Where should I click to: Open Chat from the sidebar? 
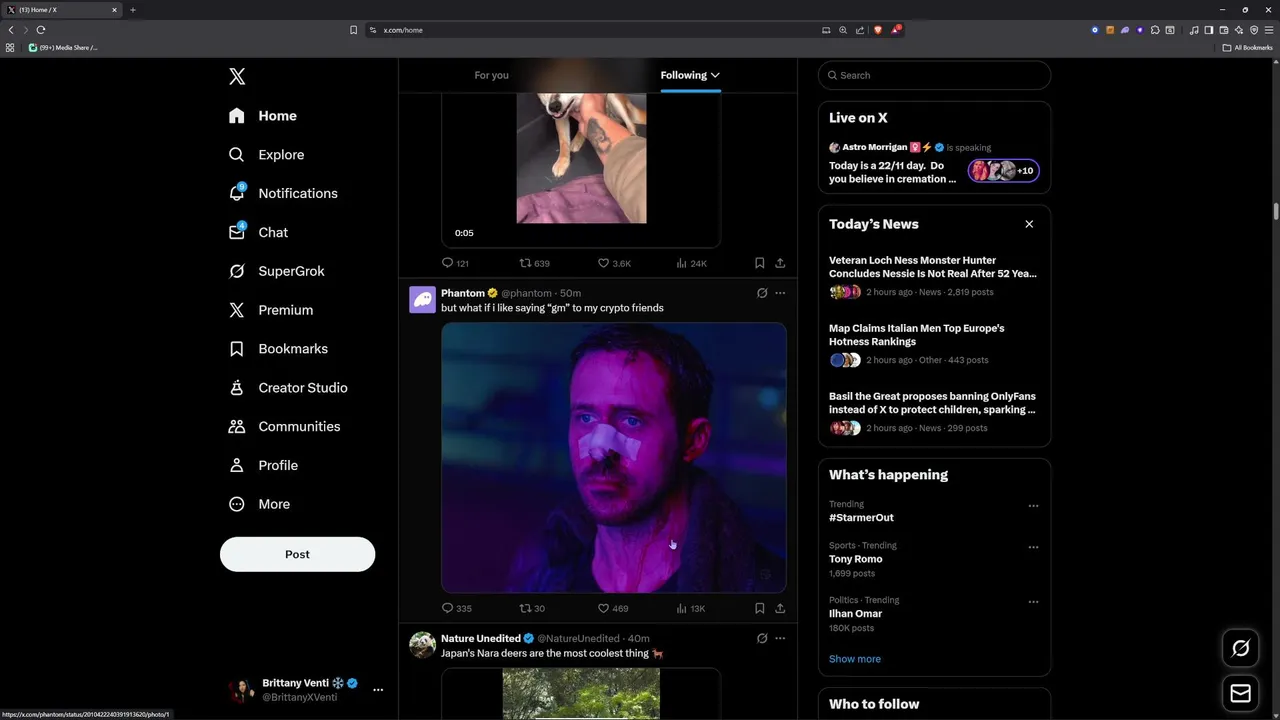point(259,232)
